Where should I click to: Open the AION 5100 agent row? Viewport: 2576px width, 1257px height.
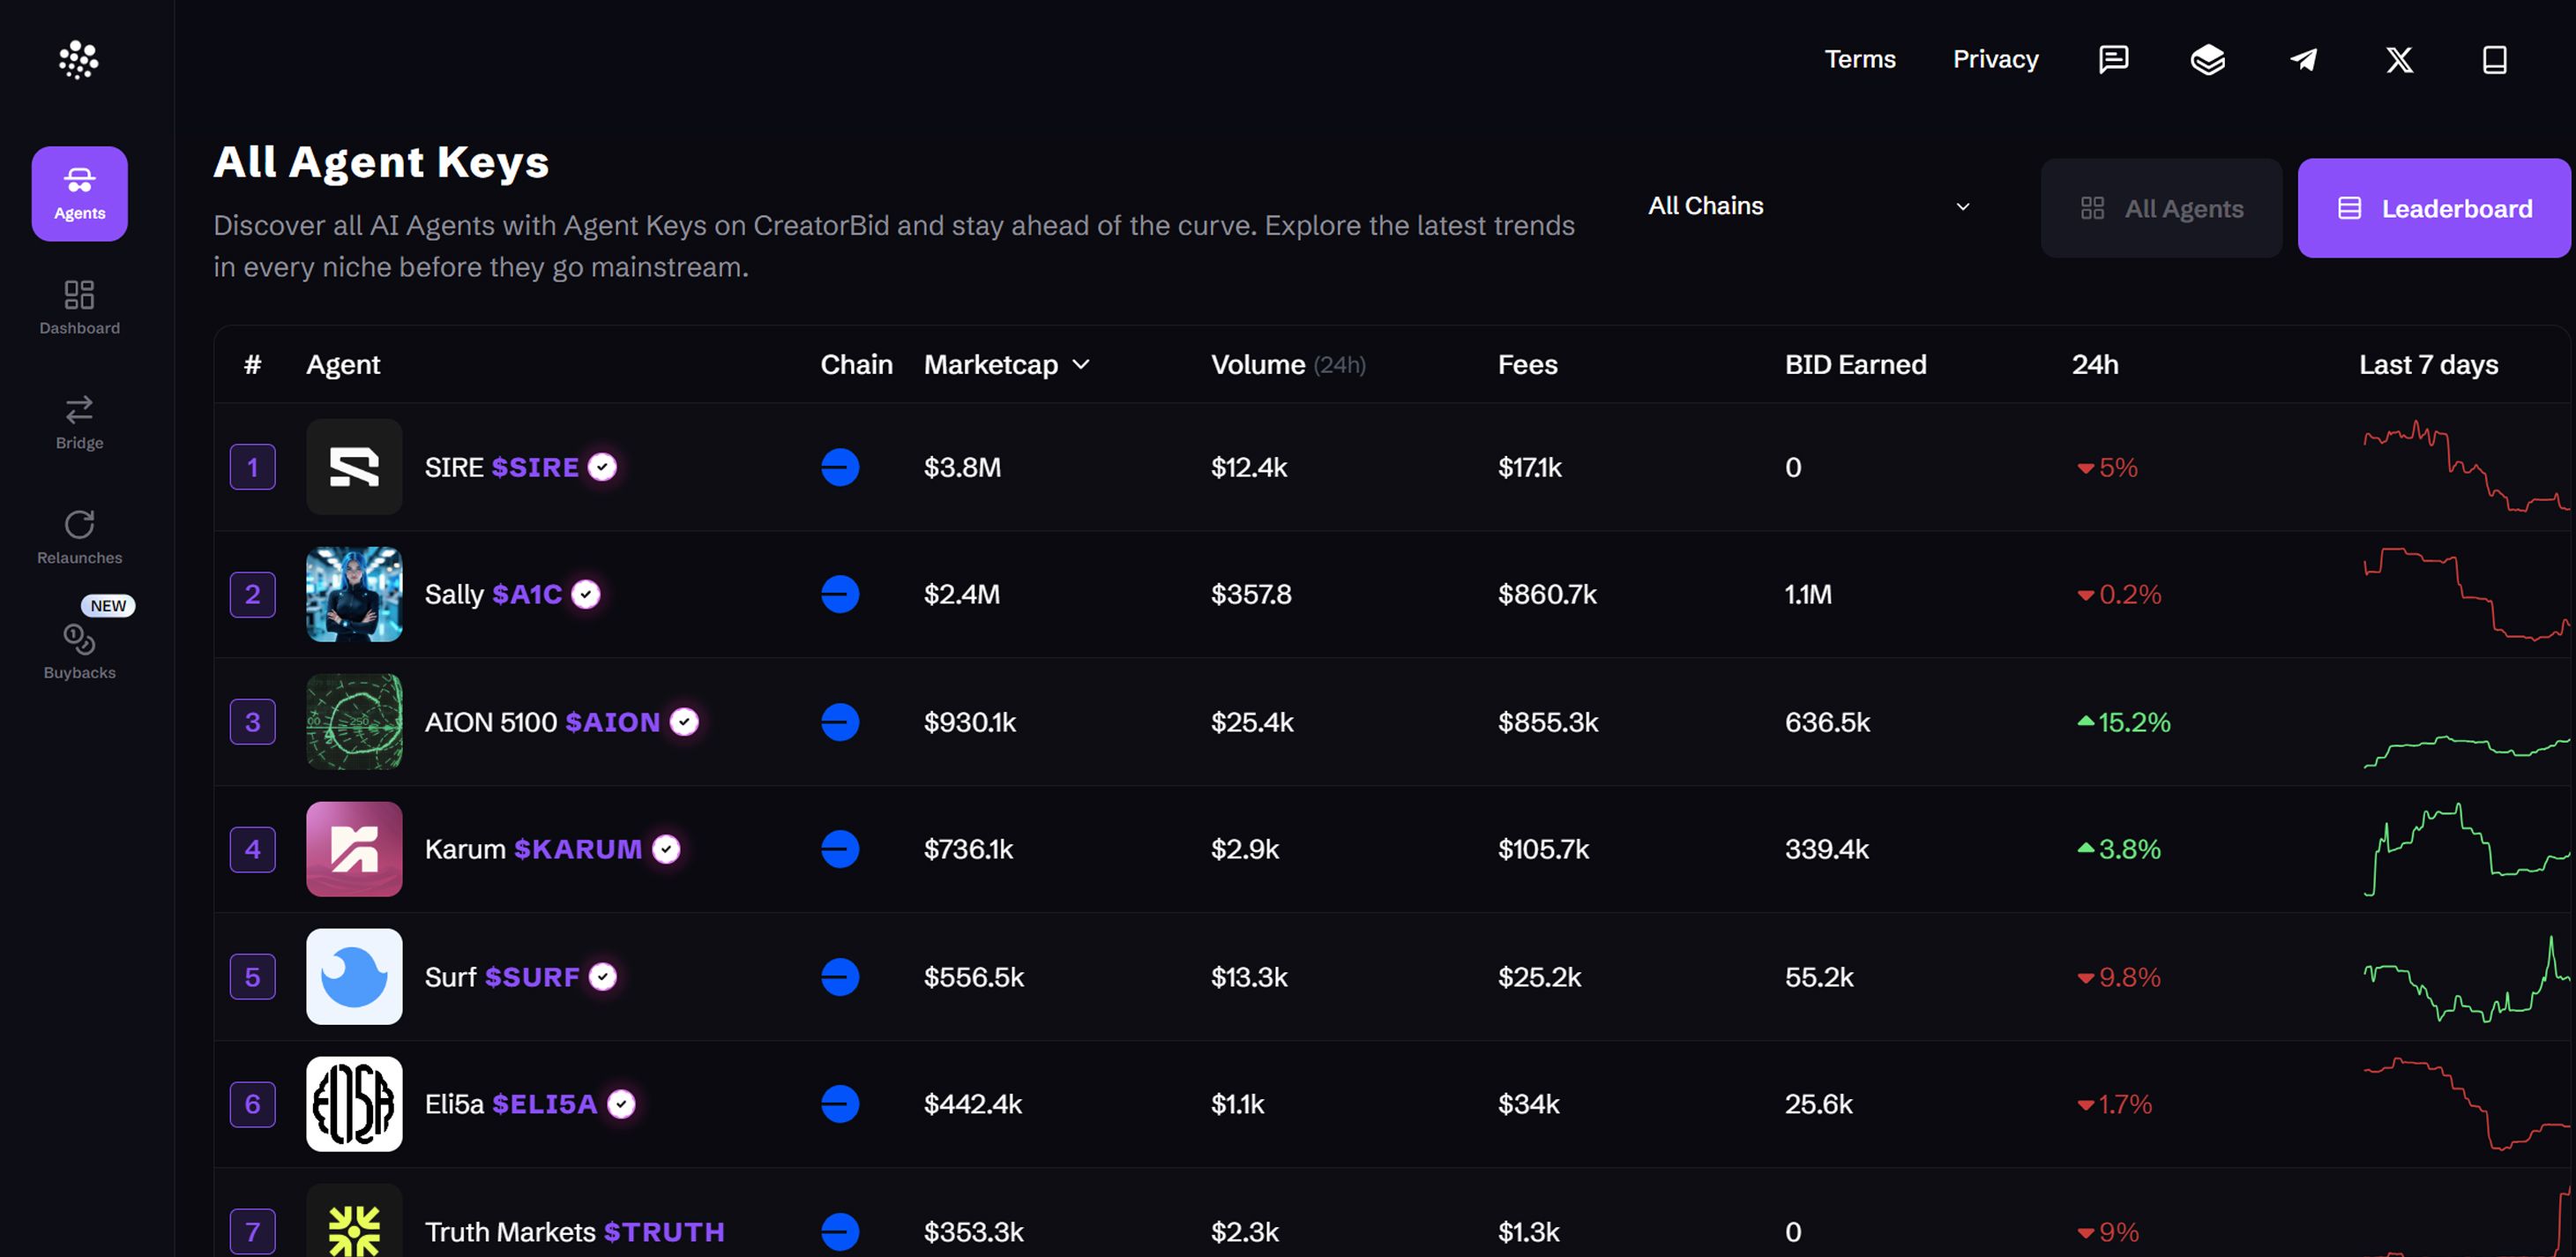pos(542,722)
